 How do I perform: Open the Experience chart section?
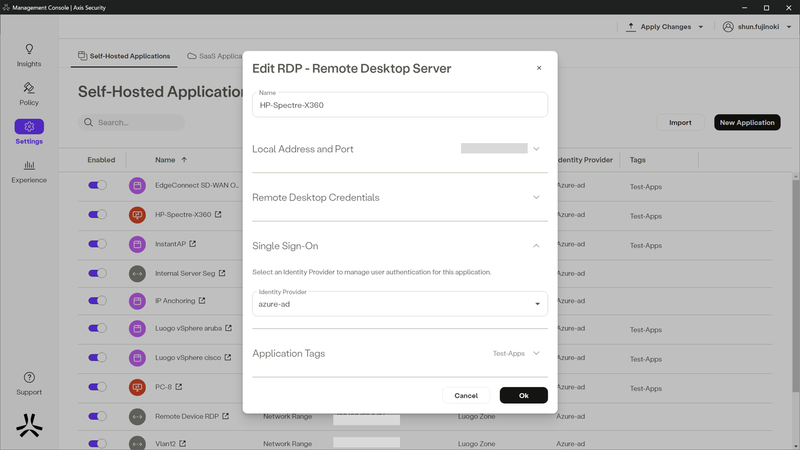click(29, 171)
